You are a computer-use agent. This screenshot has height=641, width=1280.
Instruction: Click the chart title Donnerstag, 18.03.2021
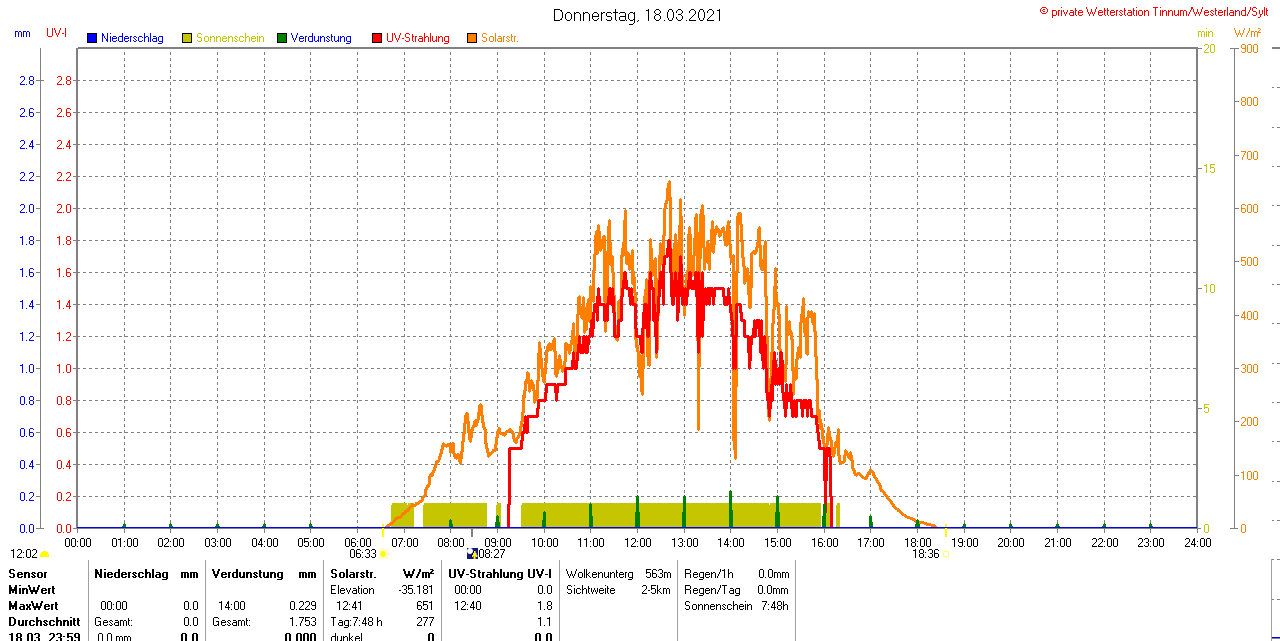[637, 16]
